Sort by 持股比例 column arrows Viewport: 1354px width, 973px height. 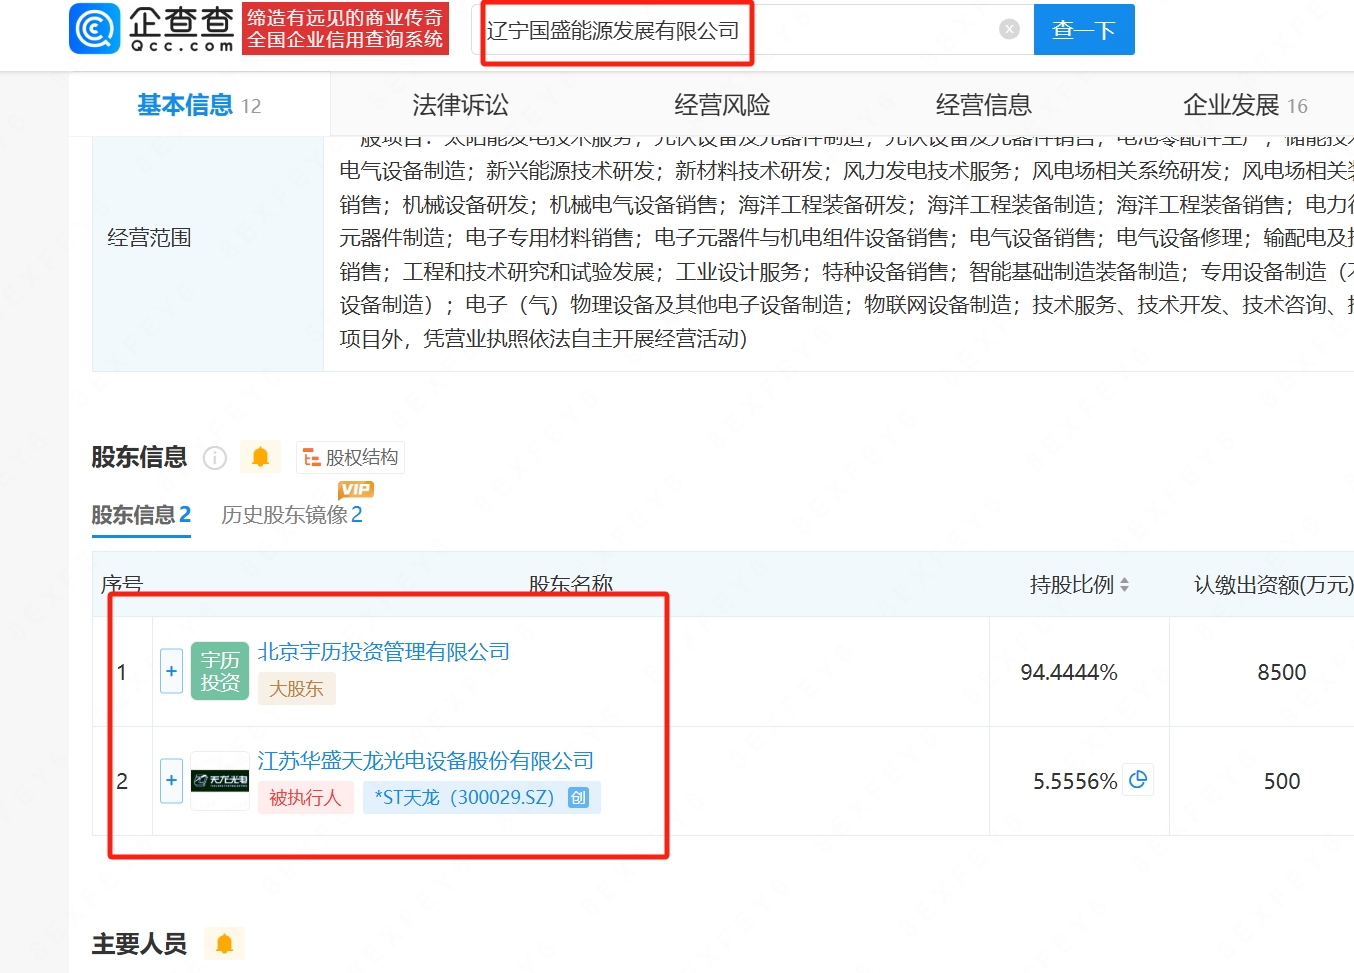[x=1124, y=585]
